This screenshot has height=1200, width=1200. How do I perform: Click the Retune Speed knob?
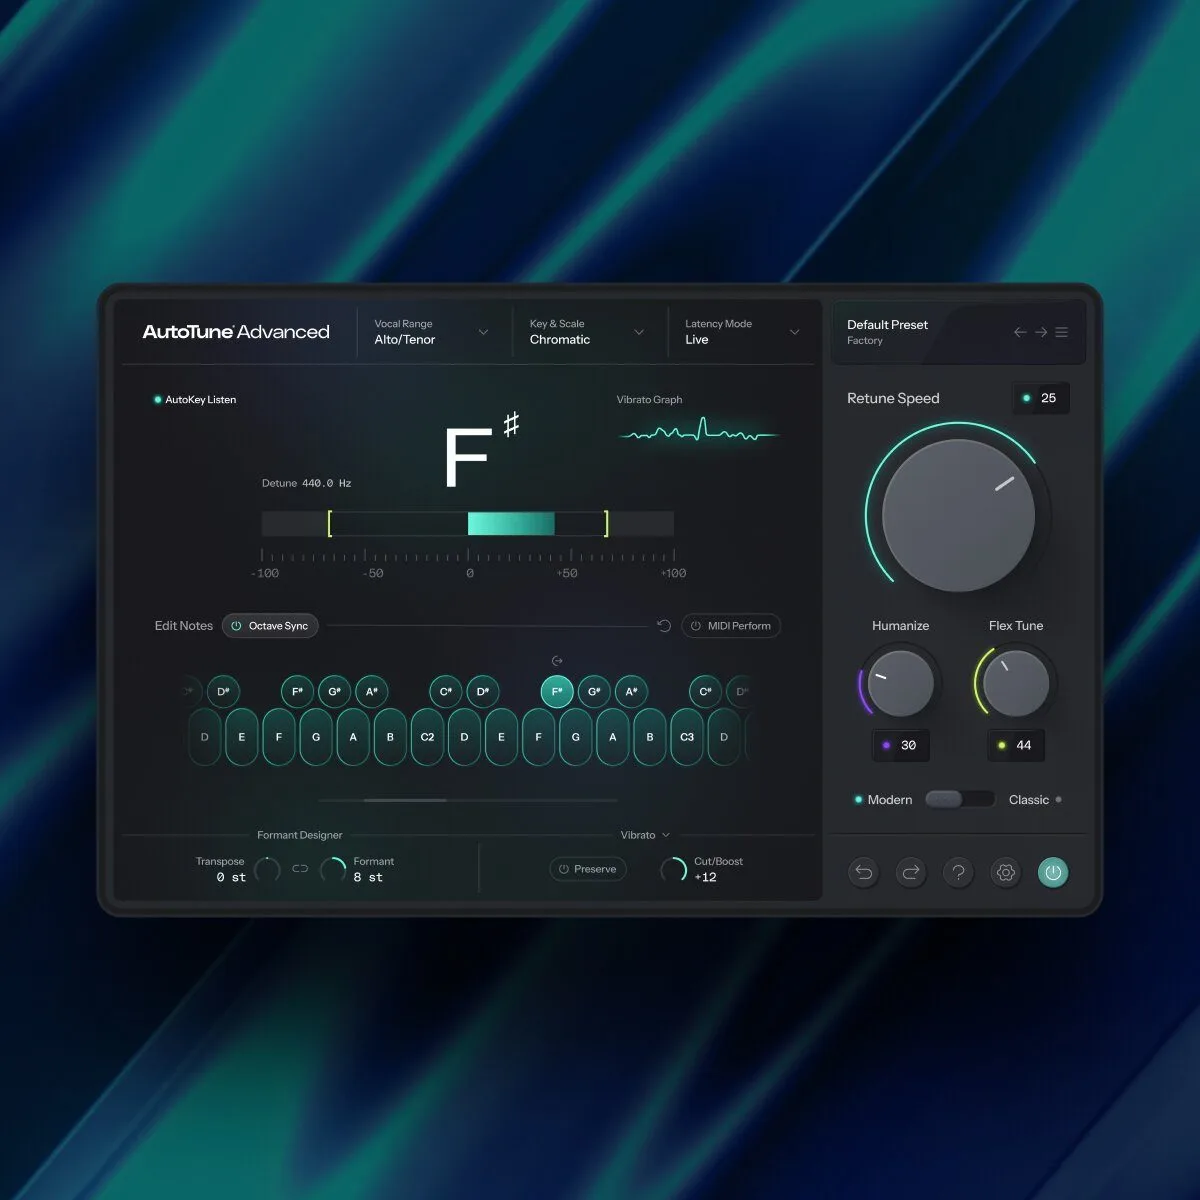tap(958, 515)
